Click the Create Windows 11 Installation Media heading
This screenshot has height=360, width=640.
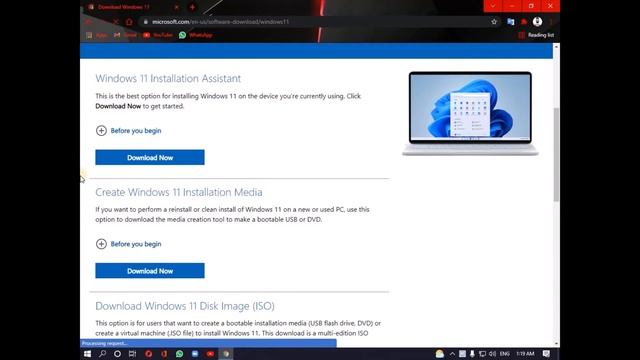point(179,192)
